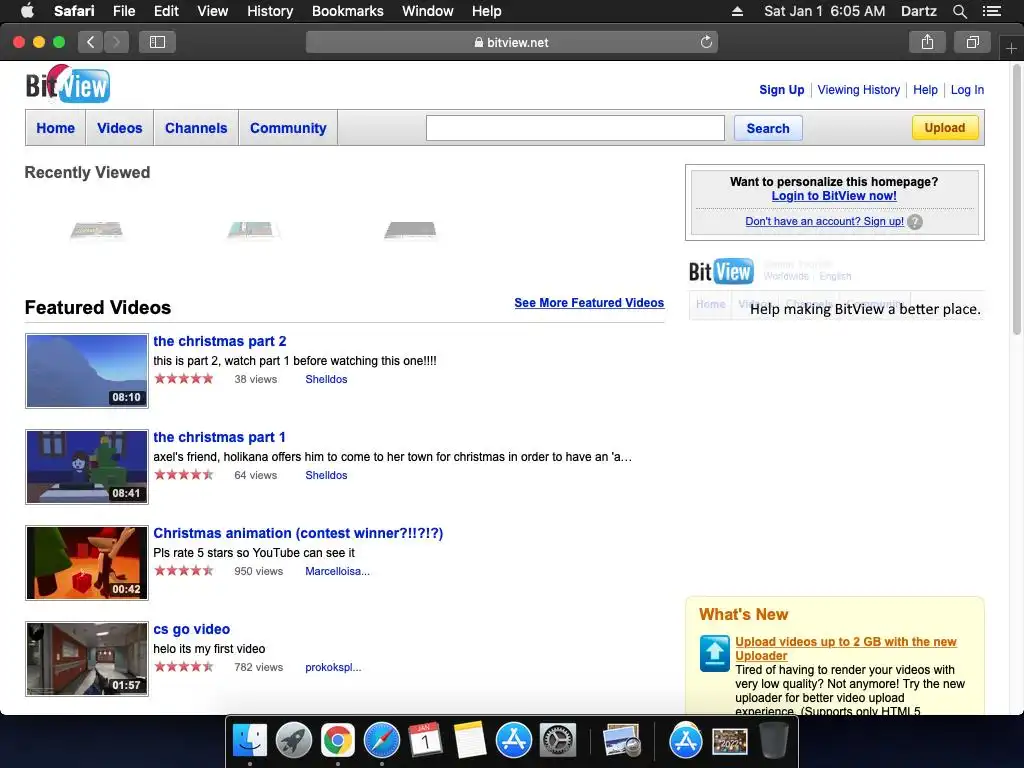
Task: Click the blue upload arrow icon in What's New
Action: click(x=714, y=653)
